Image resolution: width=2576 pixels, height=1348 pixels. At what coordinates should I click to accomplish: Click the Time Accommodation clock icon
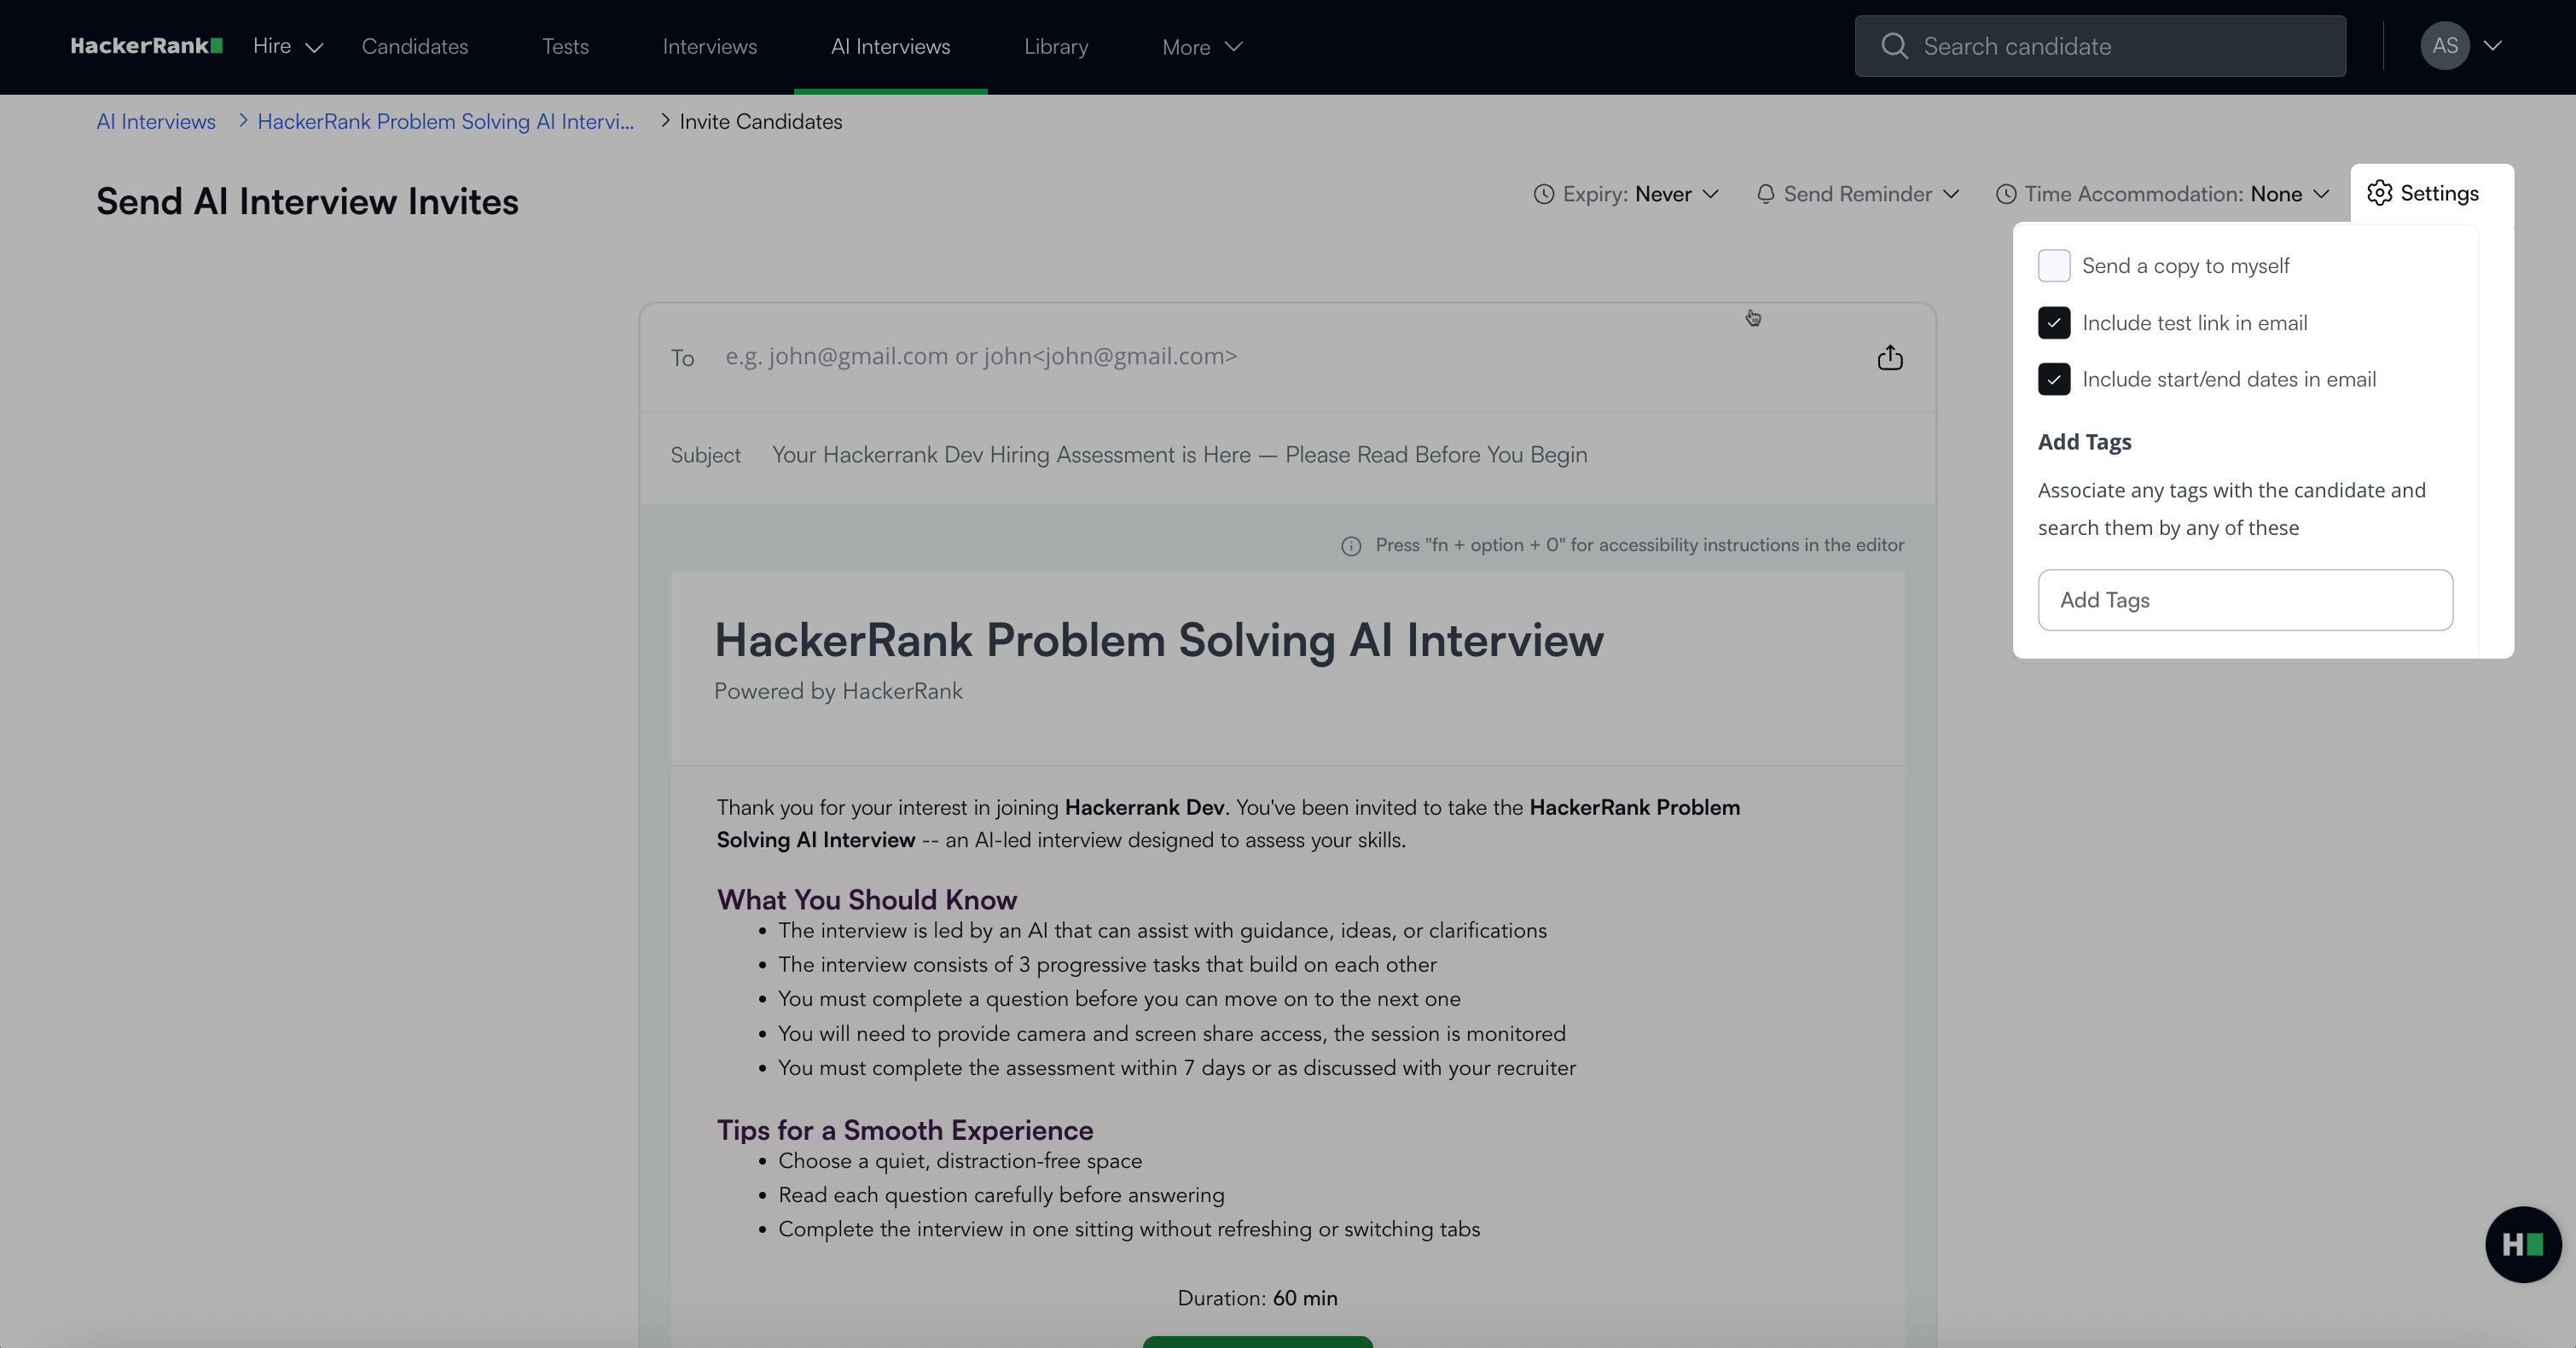2006,194
